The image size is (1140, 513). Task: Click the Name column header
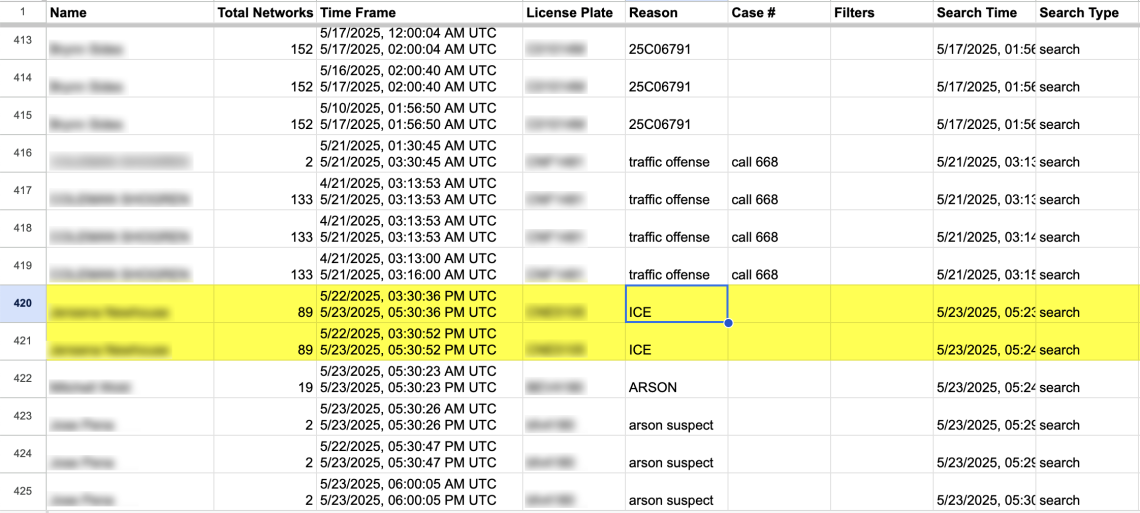pos(131,13)
